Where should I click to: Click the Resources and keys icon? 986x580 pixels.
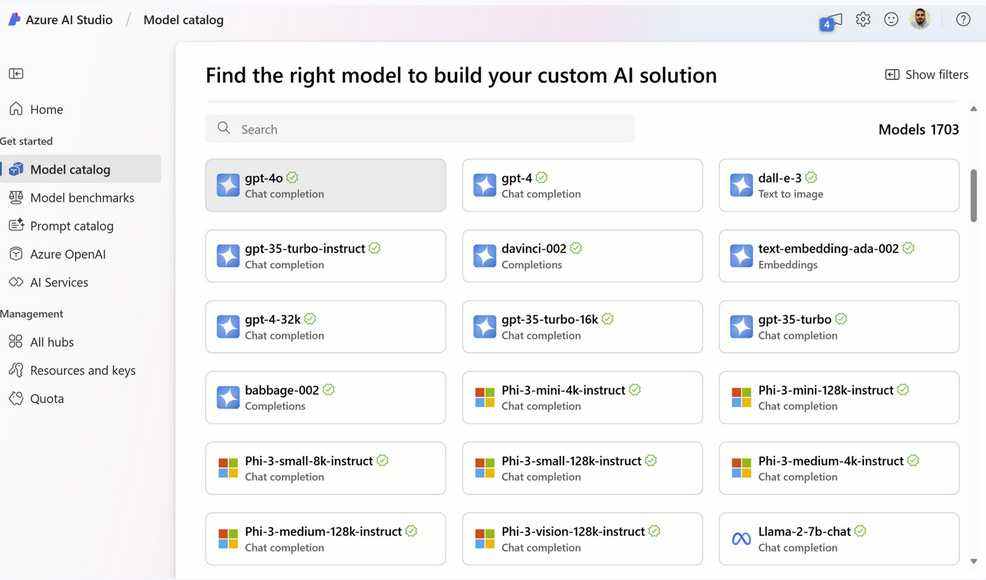(x=16, y=370)
